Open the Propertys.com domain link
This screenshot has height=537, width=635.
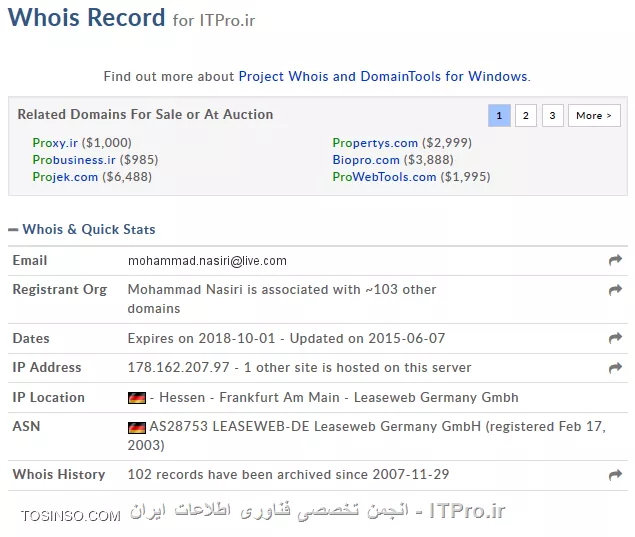point(375,143)
